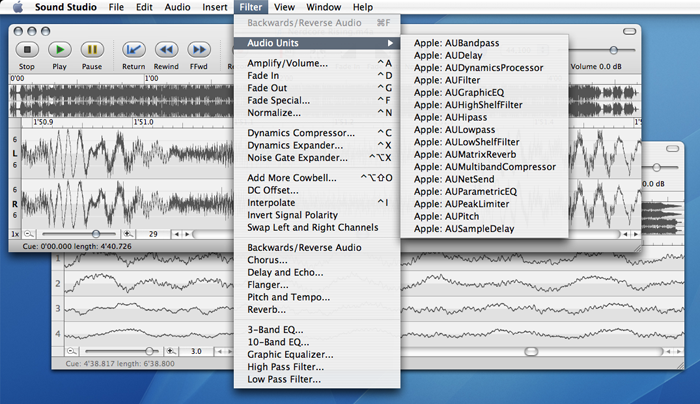The height and width of the screenshot is (404, 700).
Task: Choose Fade Special... option
Action: click(x=317, y=100)
